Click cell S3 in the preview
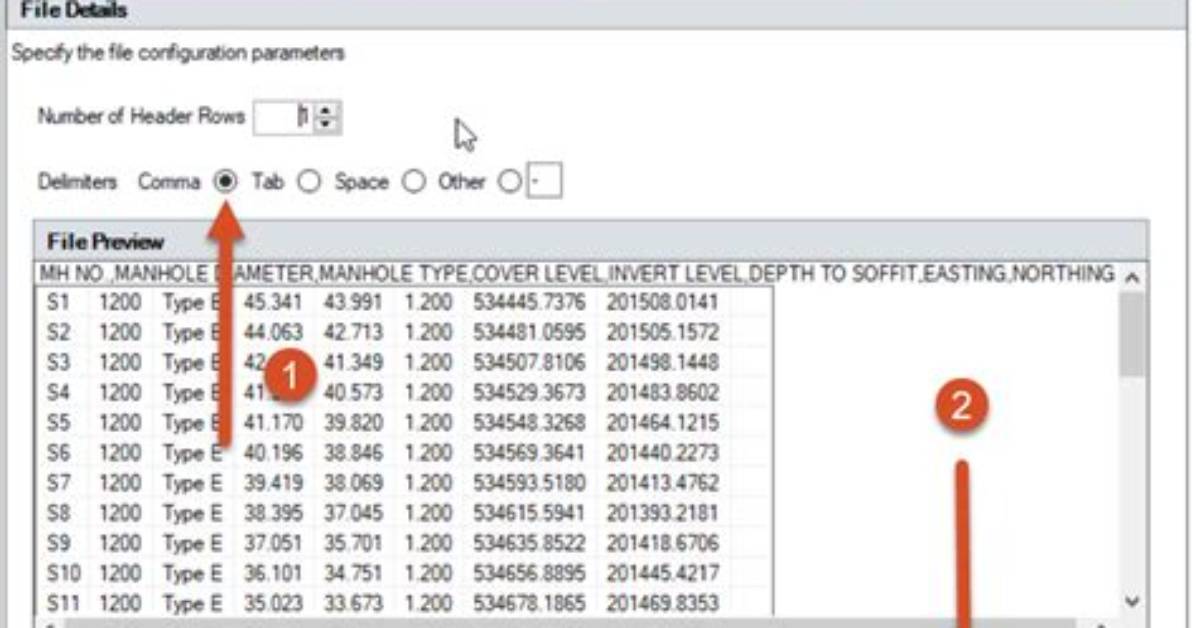 pos(58,362)
